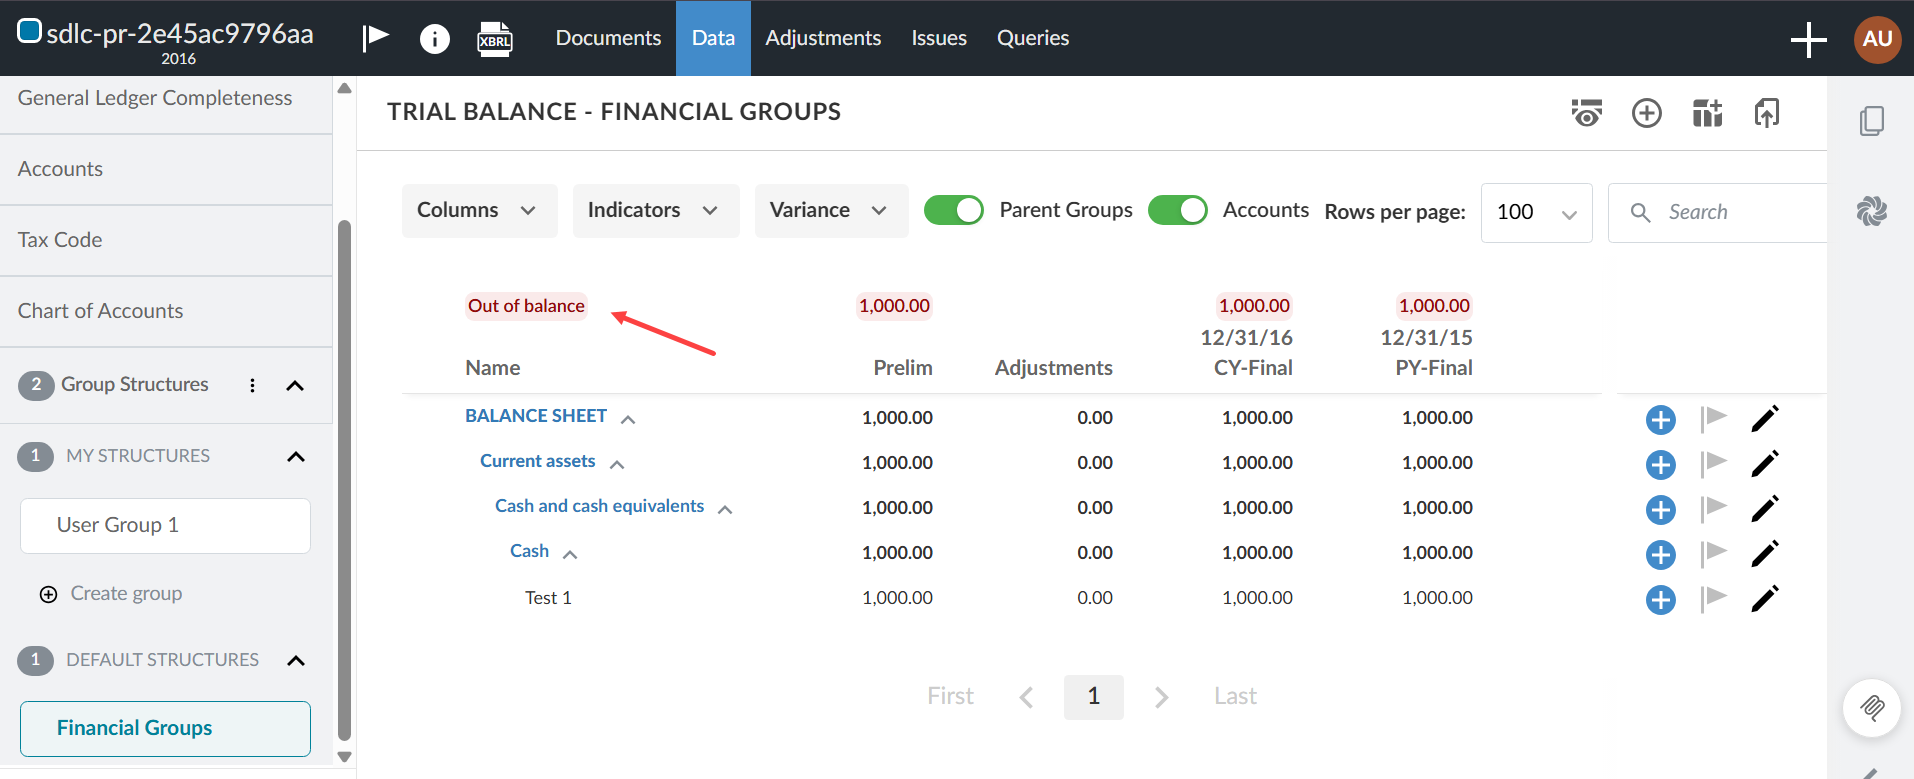
Task: Collapse the Cash group chevron
Action: click(570, 555)
